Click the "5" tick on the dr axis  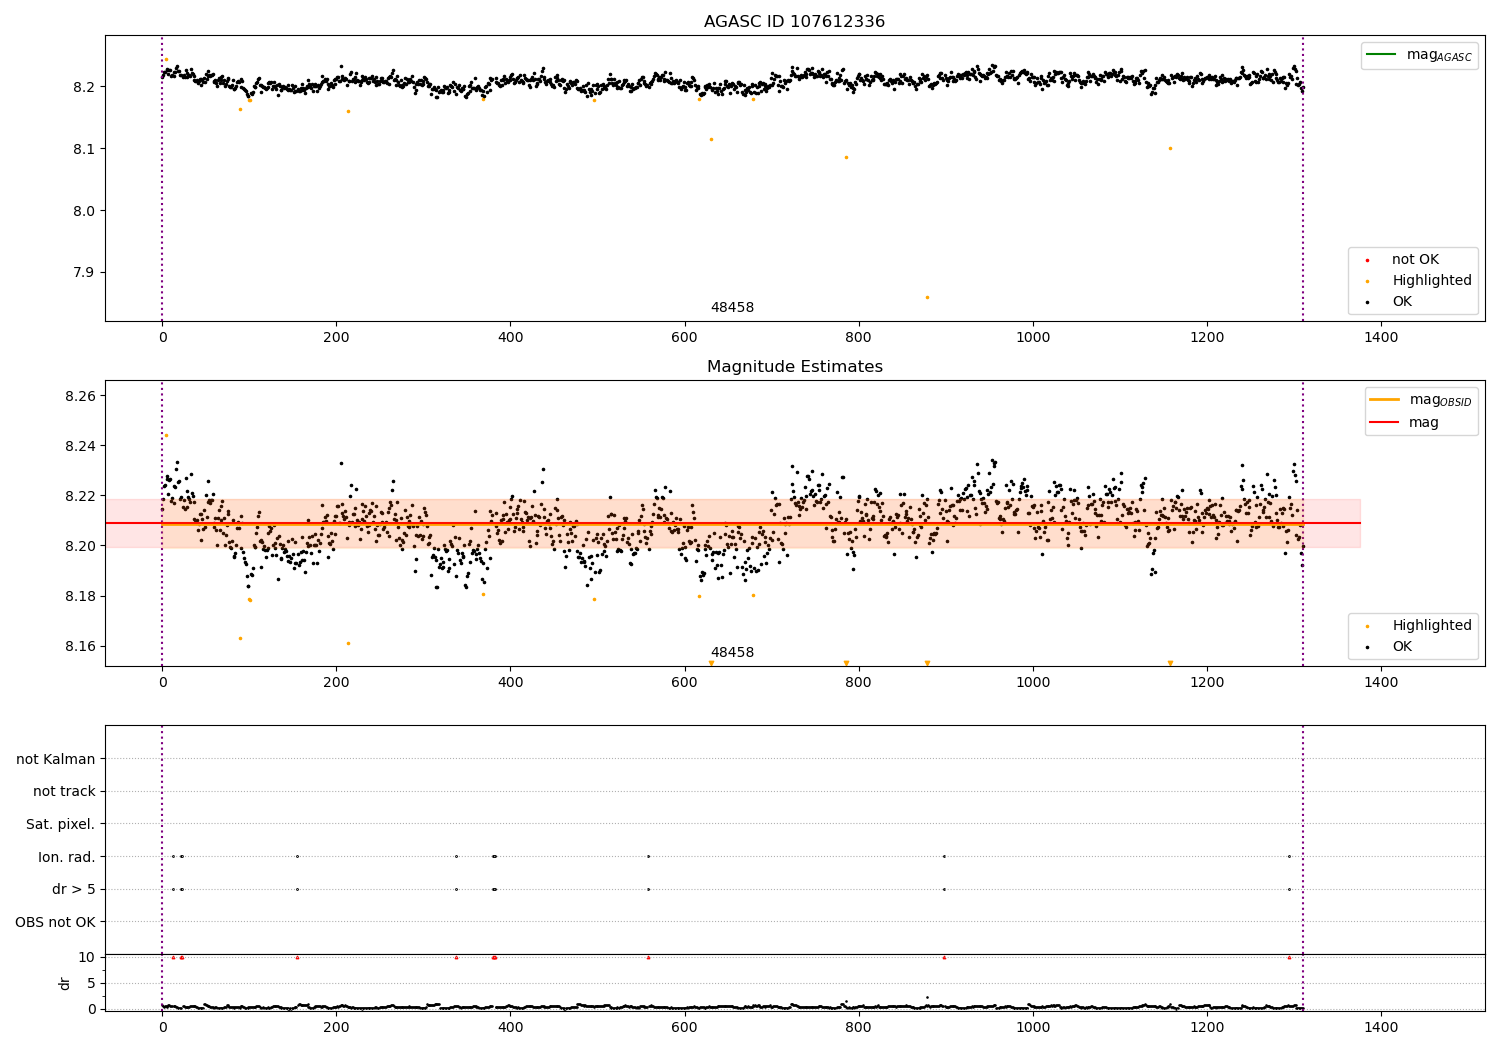pos(92,983)
